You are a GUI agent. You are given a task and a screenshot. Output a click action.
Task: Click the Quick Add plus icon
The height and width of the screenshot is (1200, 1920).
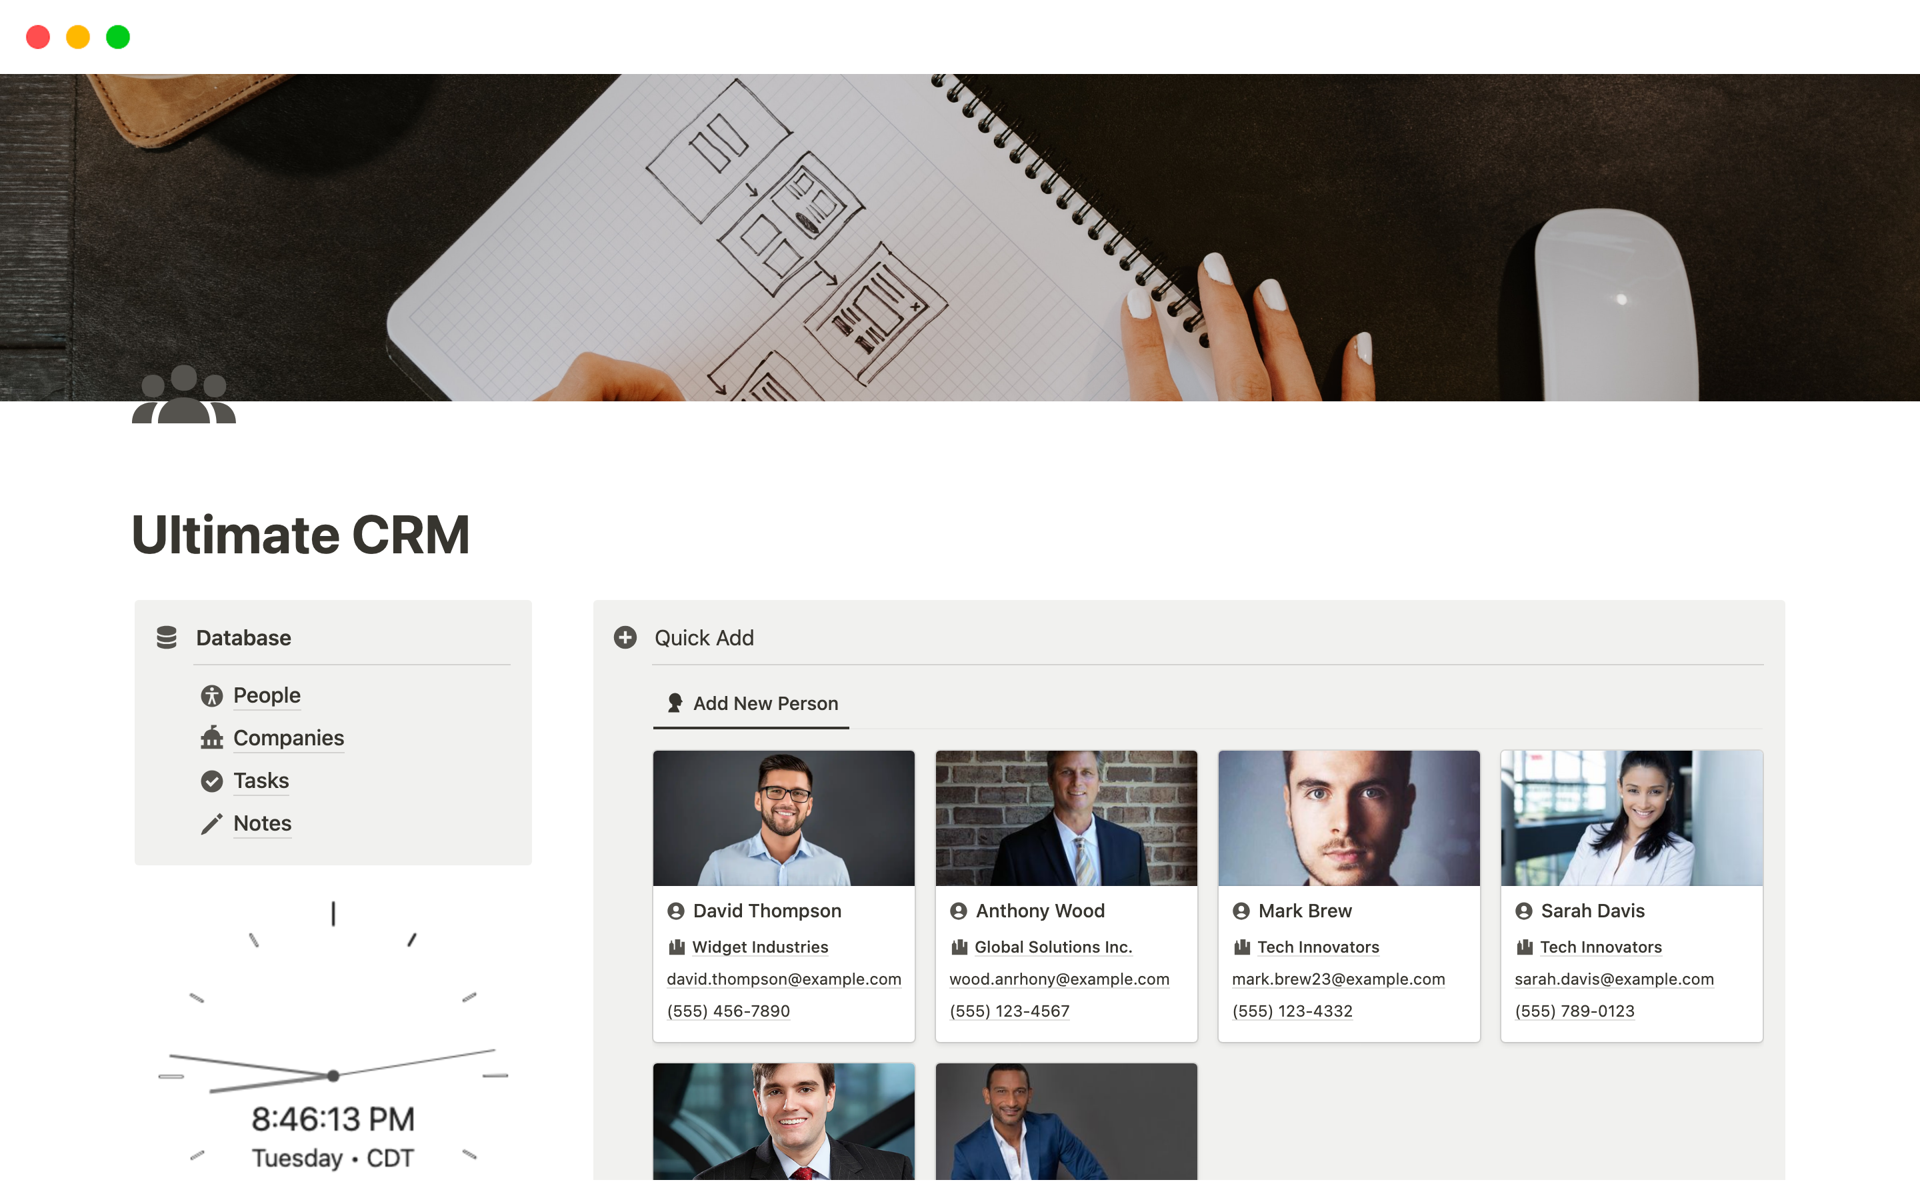(623, 637)
